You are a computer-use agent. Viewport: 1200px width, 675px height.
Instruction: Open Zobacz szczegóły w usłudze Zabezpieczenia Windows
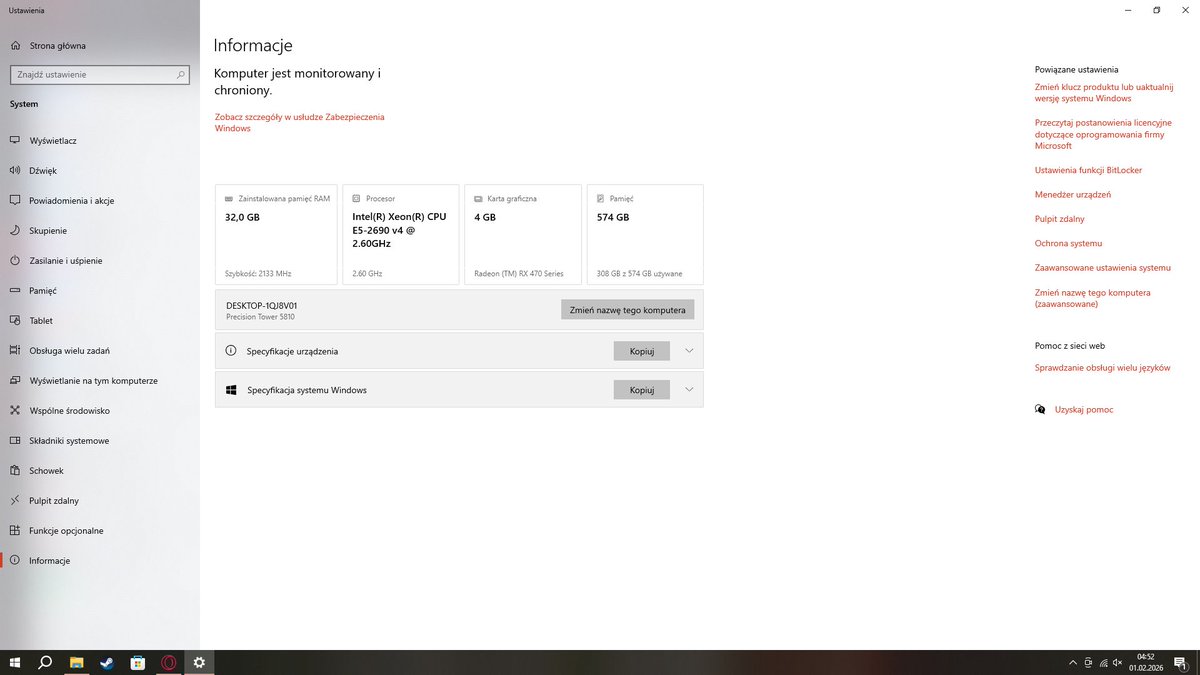pos(299,123)
